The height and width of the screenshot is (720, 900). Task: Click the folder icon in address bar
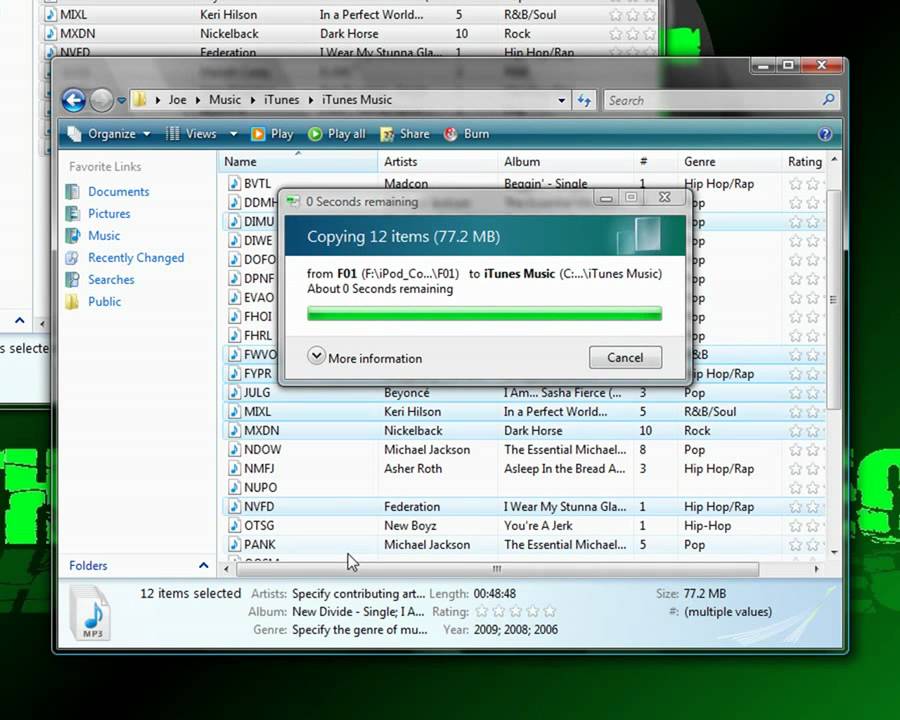pyautogui.click(x=139, y=100)
